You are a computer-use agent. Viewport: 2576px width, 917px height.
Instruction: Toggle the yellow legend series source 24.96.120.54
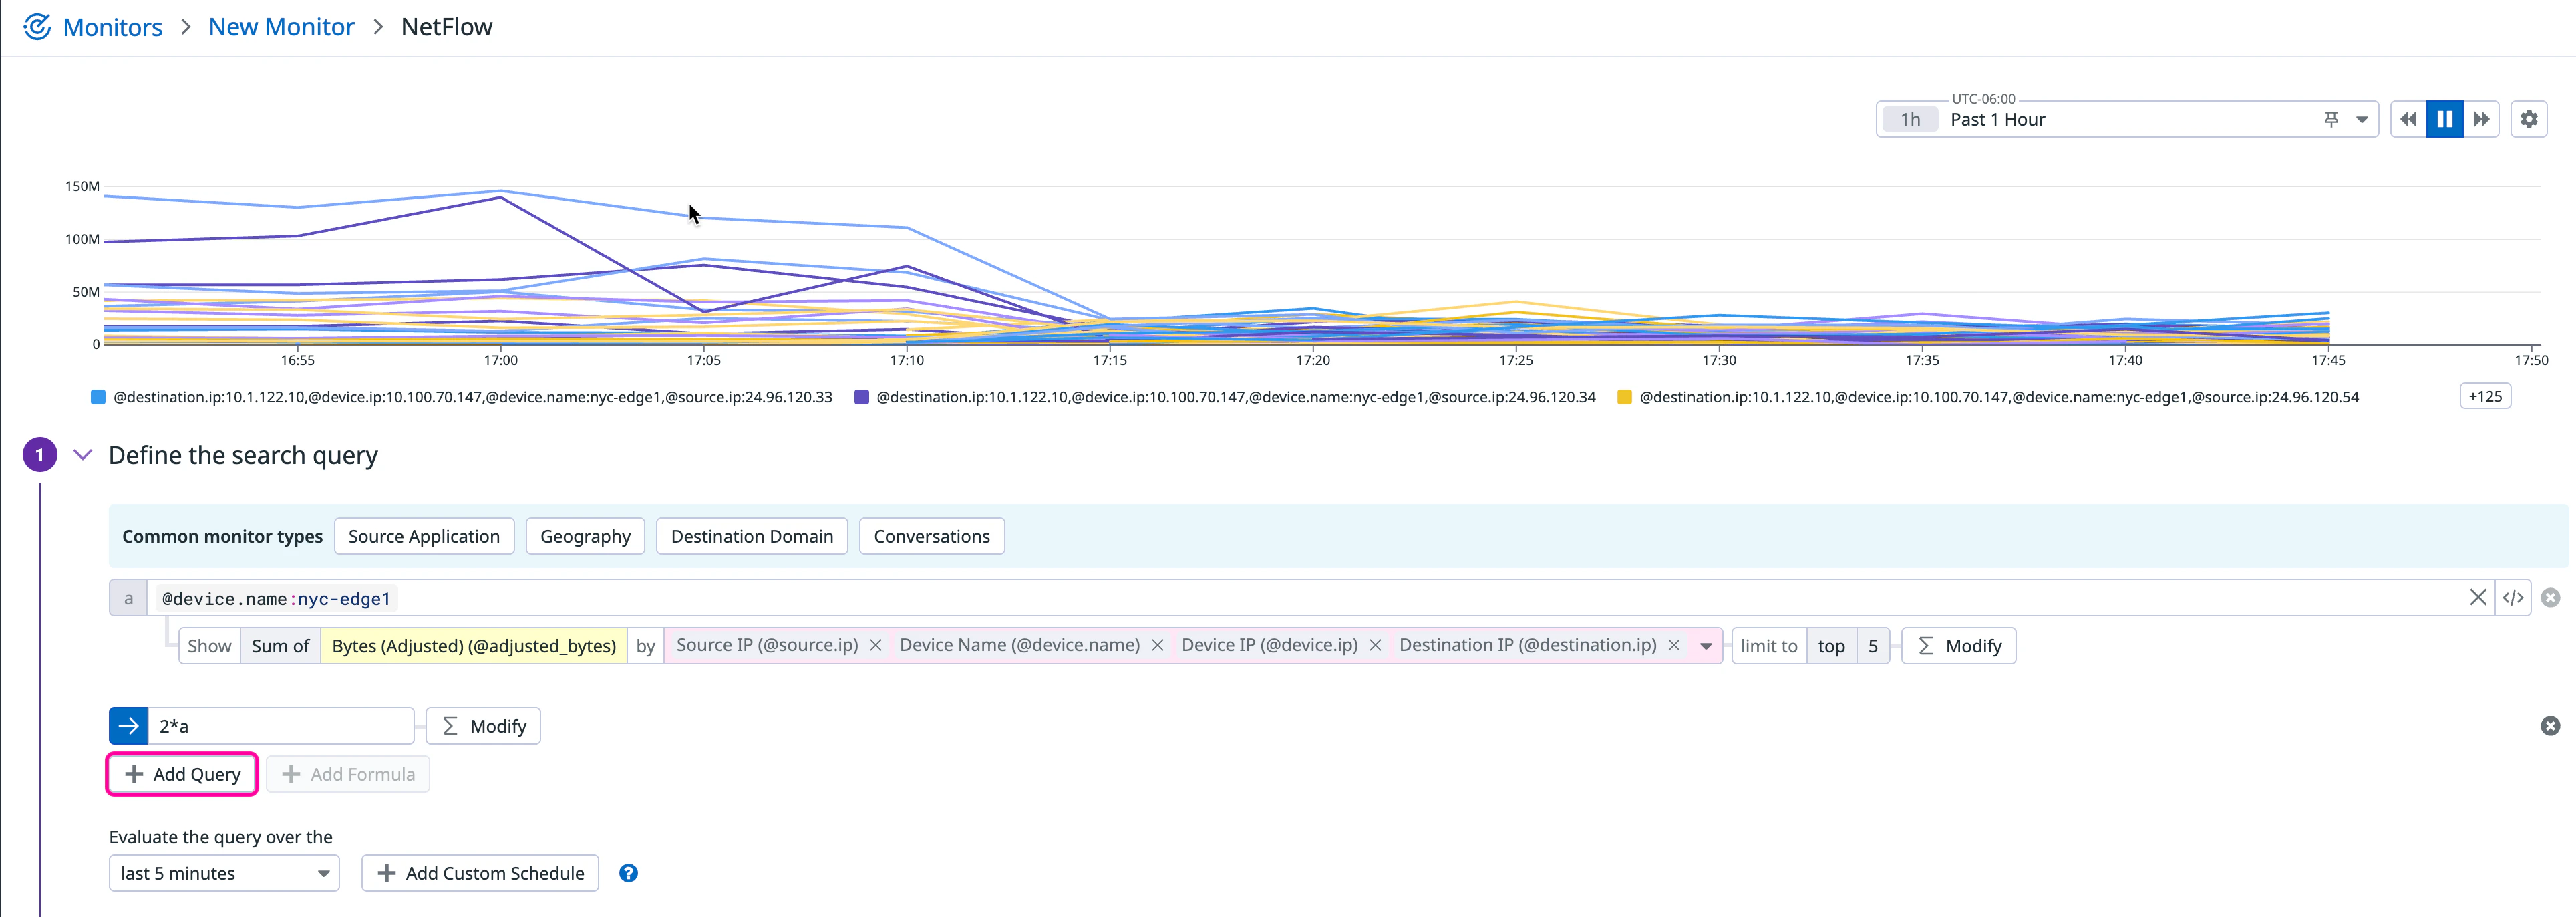click(x=1988, y=397)
